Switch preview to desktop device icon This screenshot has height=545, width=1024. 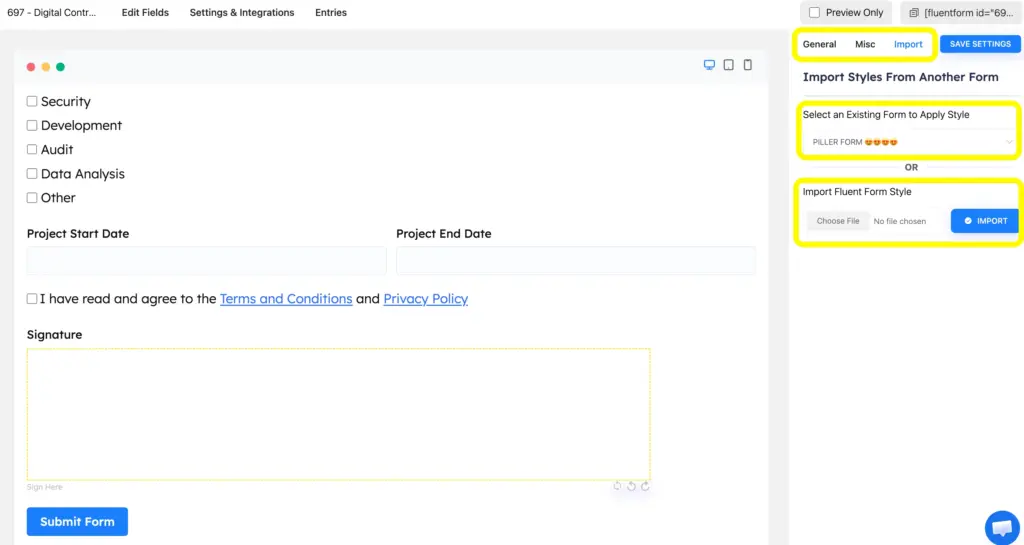[709, 65]
